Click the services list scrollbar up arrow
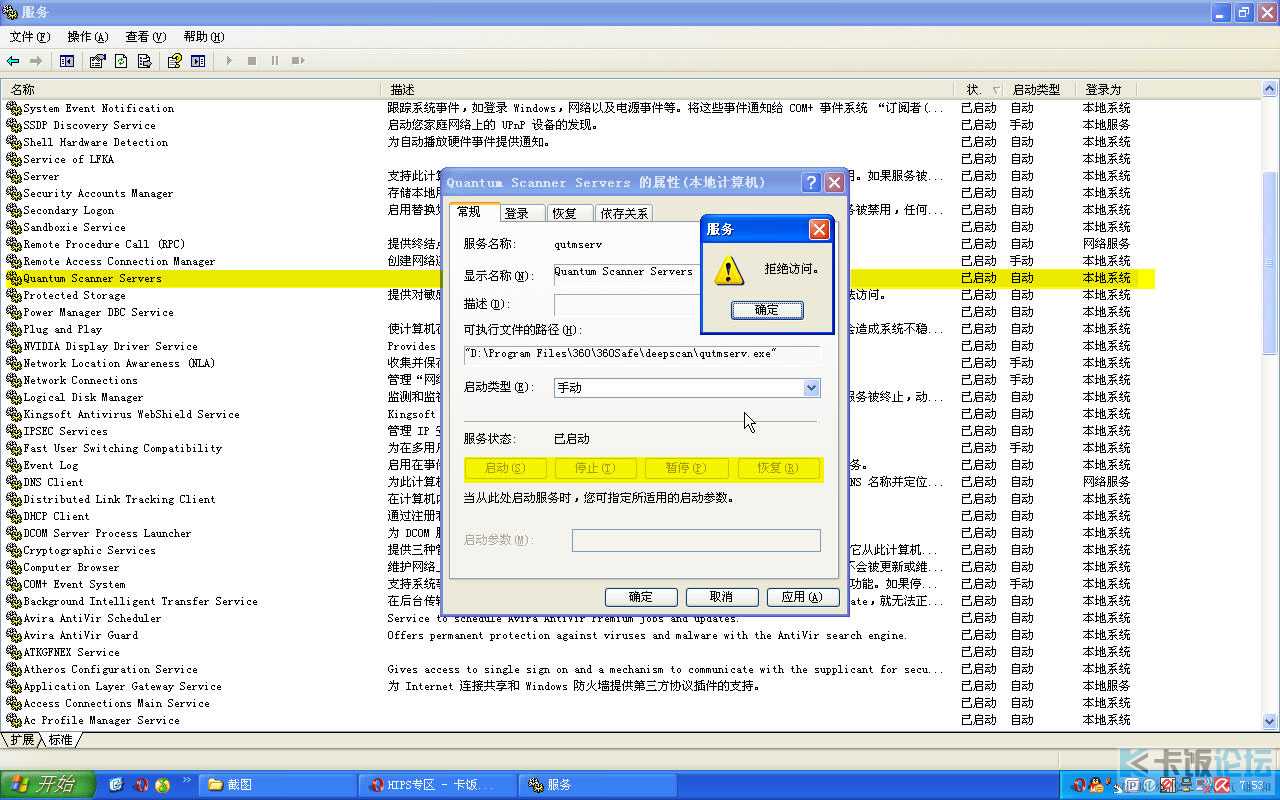 (1271, 90)
